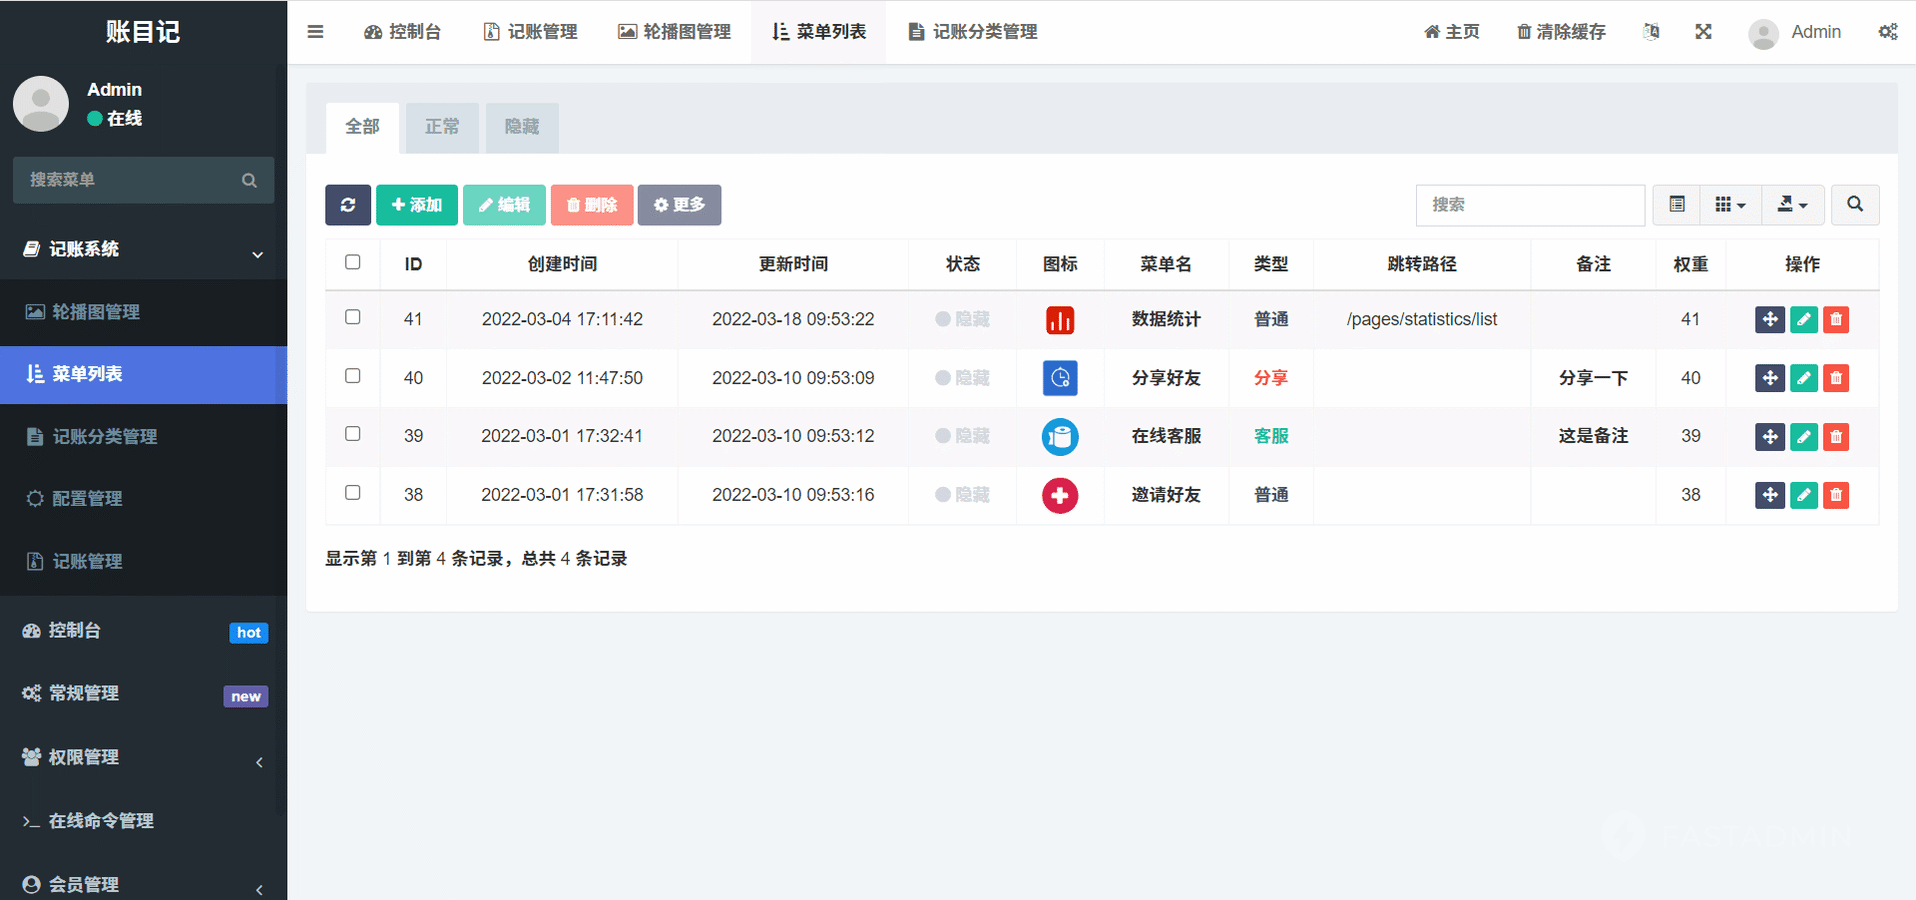Click the edit pencil icon for ID 41

click(1803, 320)
